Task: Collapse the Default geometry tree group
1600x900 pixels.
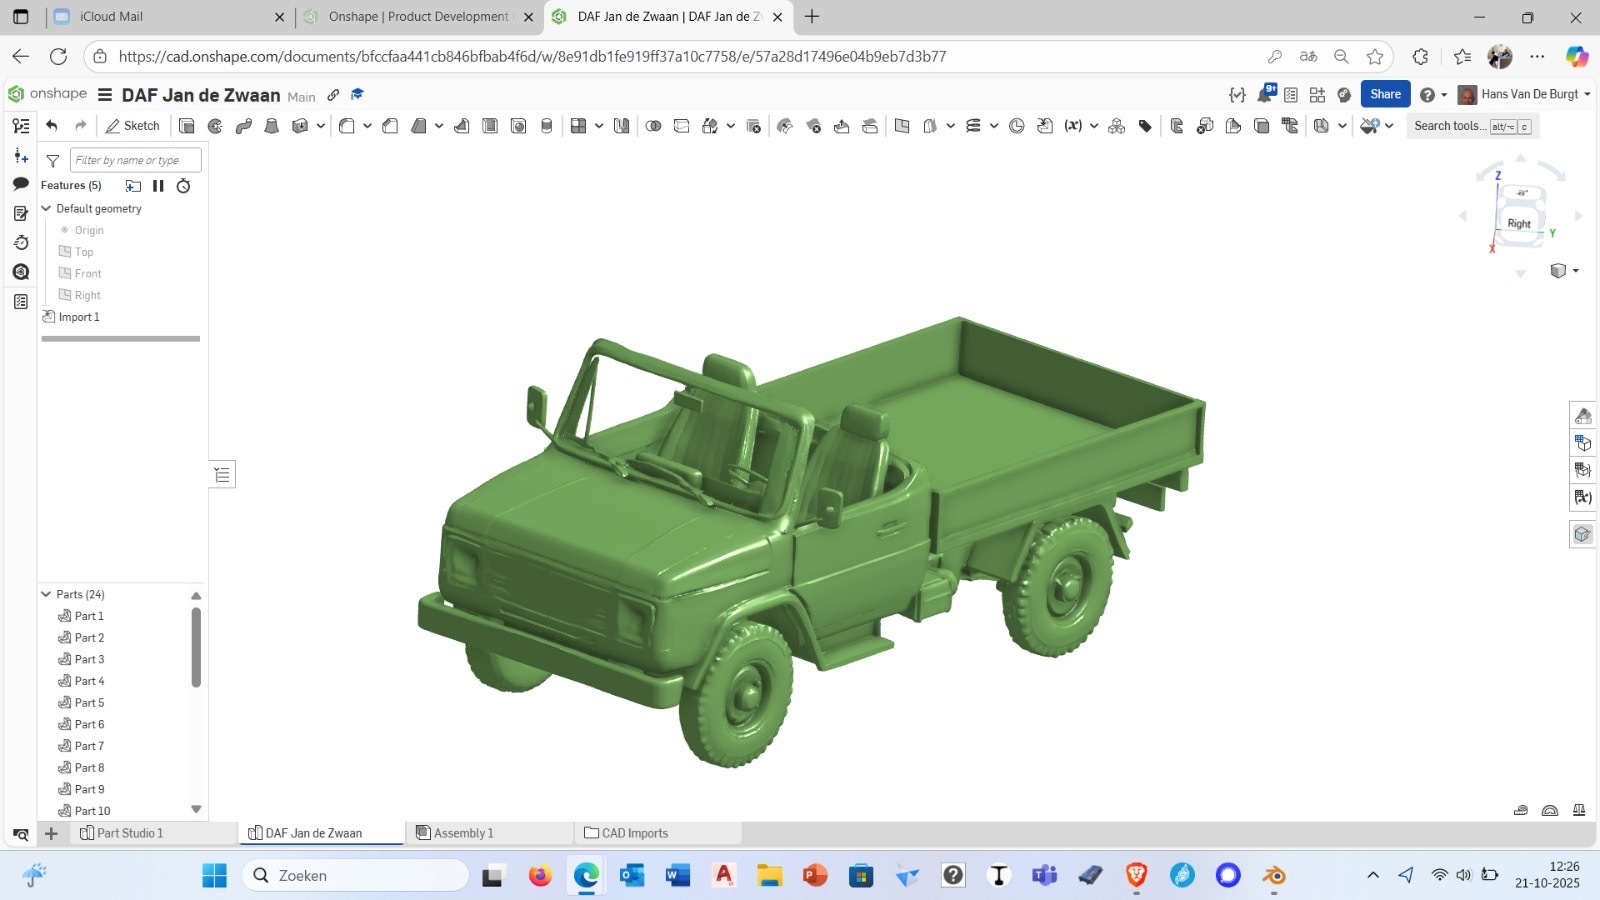Action: click(x=46, y=209)
